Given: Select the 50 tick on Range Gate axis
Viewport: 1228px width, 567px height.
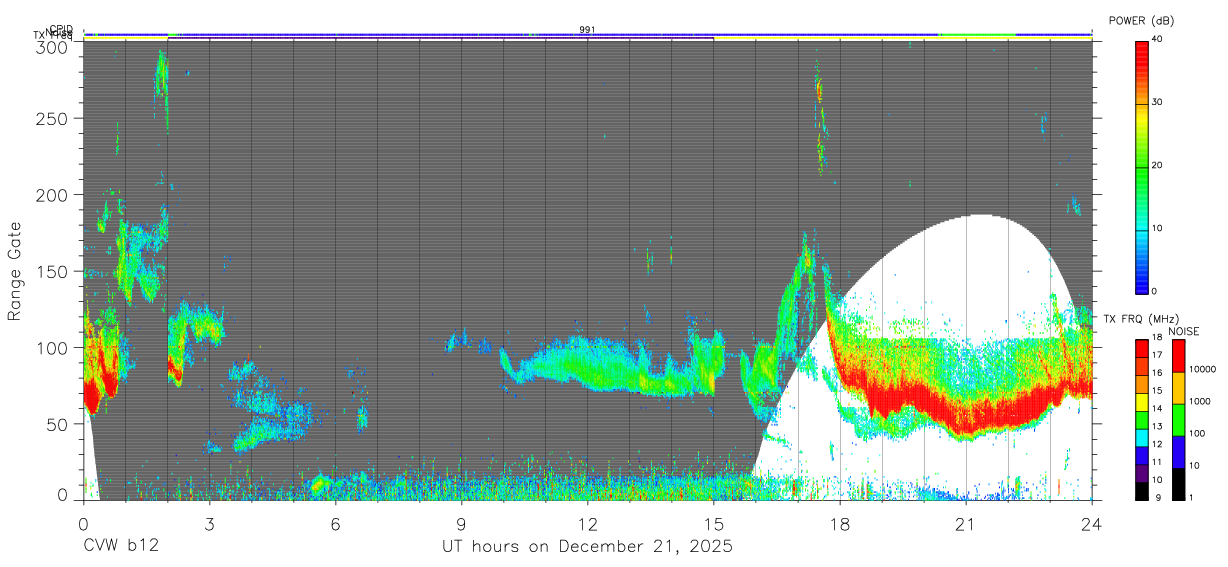Looking at the screenshot, I should pyautogui.click(x=56, y=424).
